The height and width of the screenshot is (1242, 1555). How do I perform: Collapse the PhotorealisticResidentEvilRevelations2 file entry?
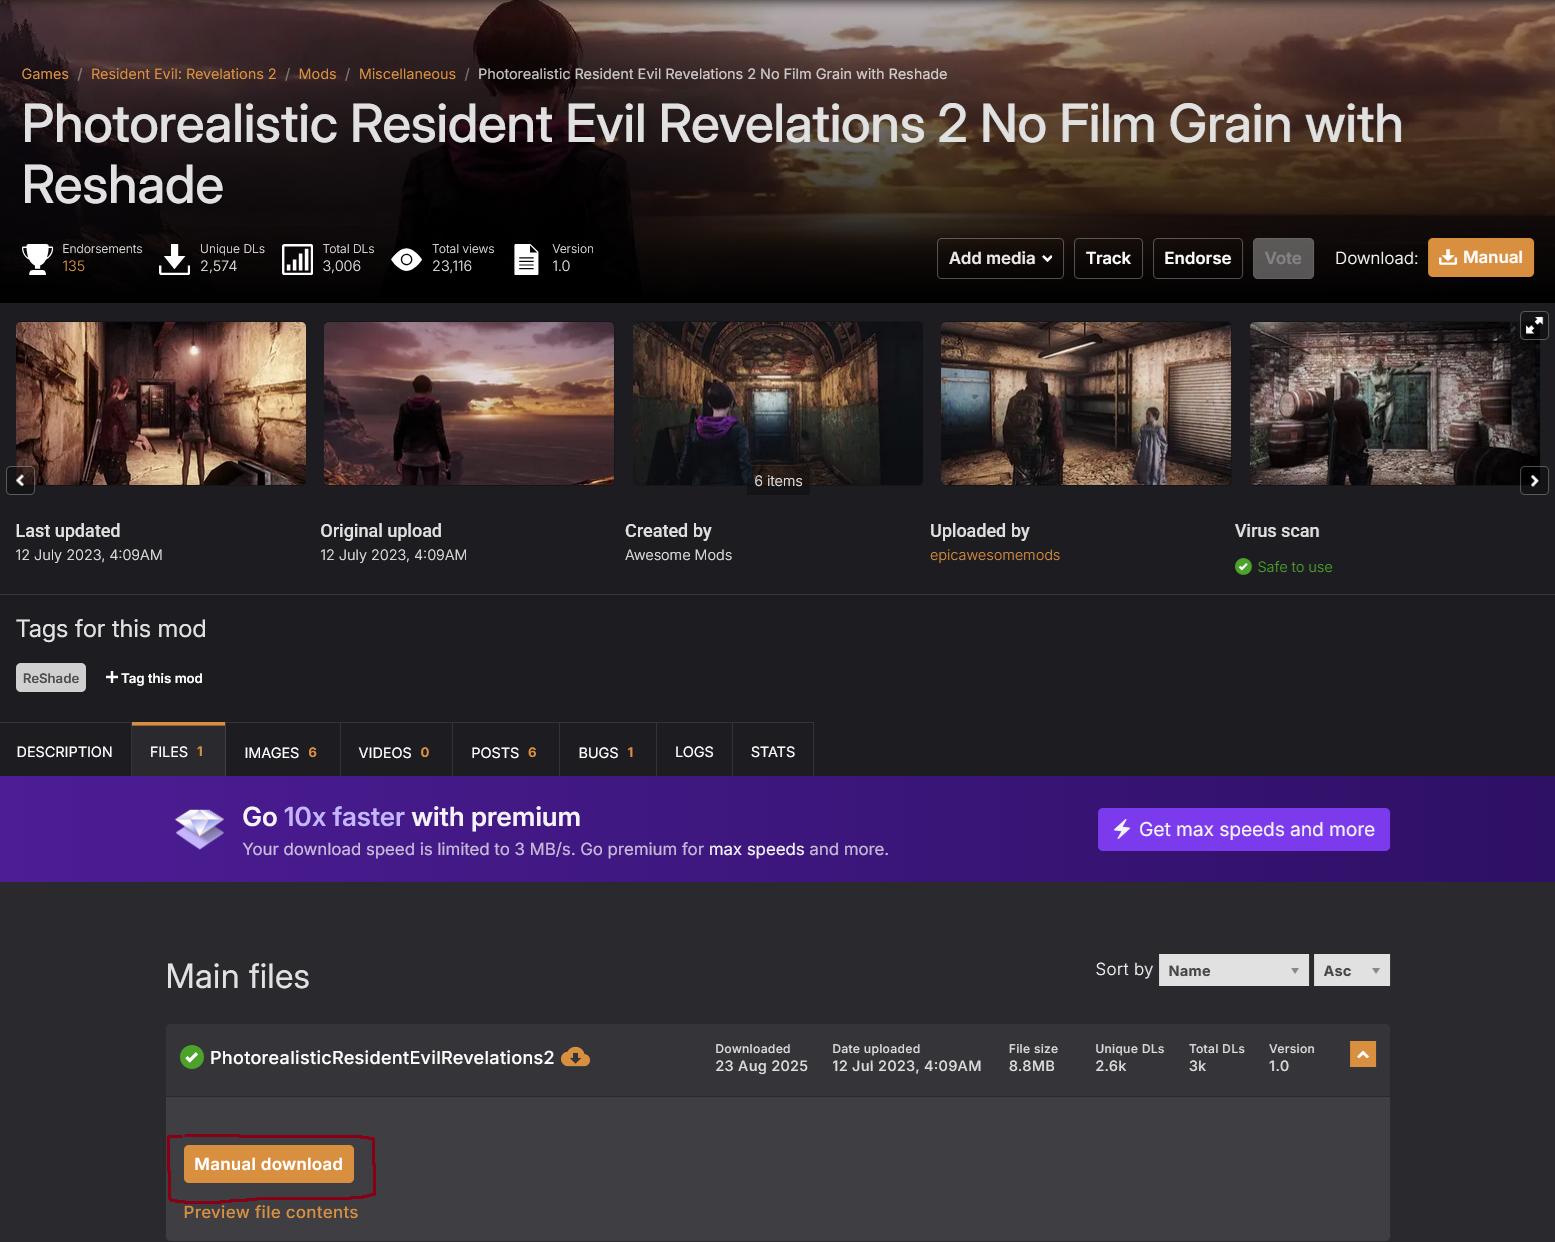click(1363, 1054)
